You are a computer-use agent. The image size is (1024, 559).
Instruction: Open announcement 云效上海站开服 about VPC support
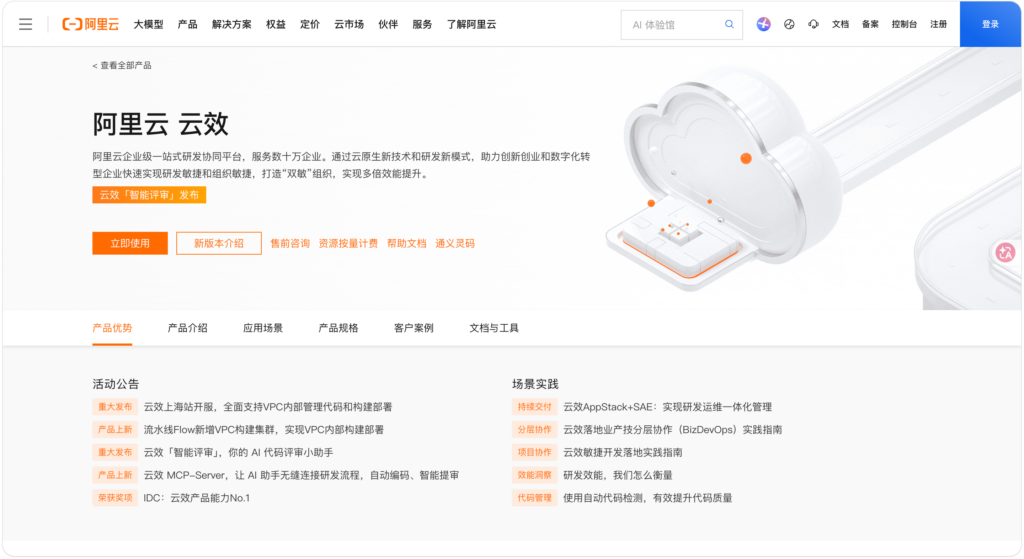pyautogui.click(x=268, y=407)
